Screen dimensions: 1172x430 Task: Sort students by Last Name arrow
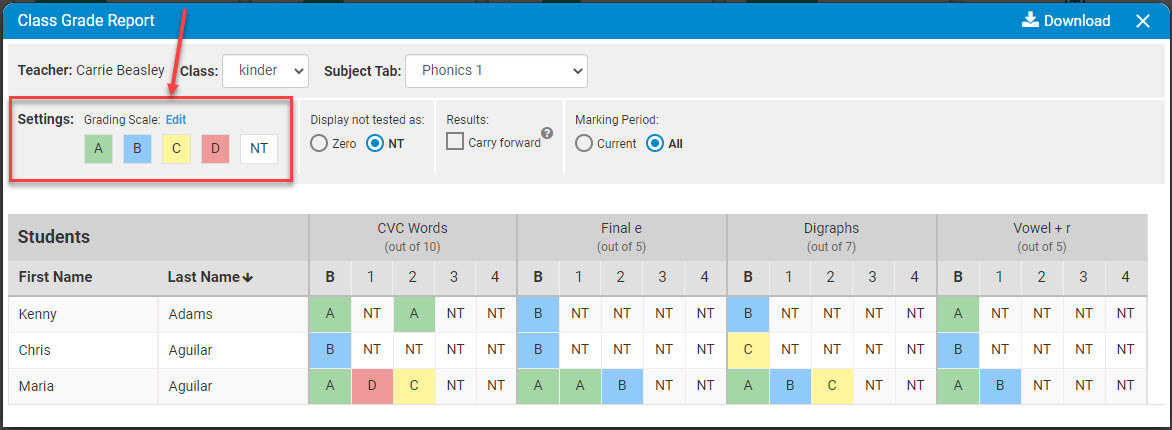248,277
